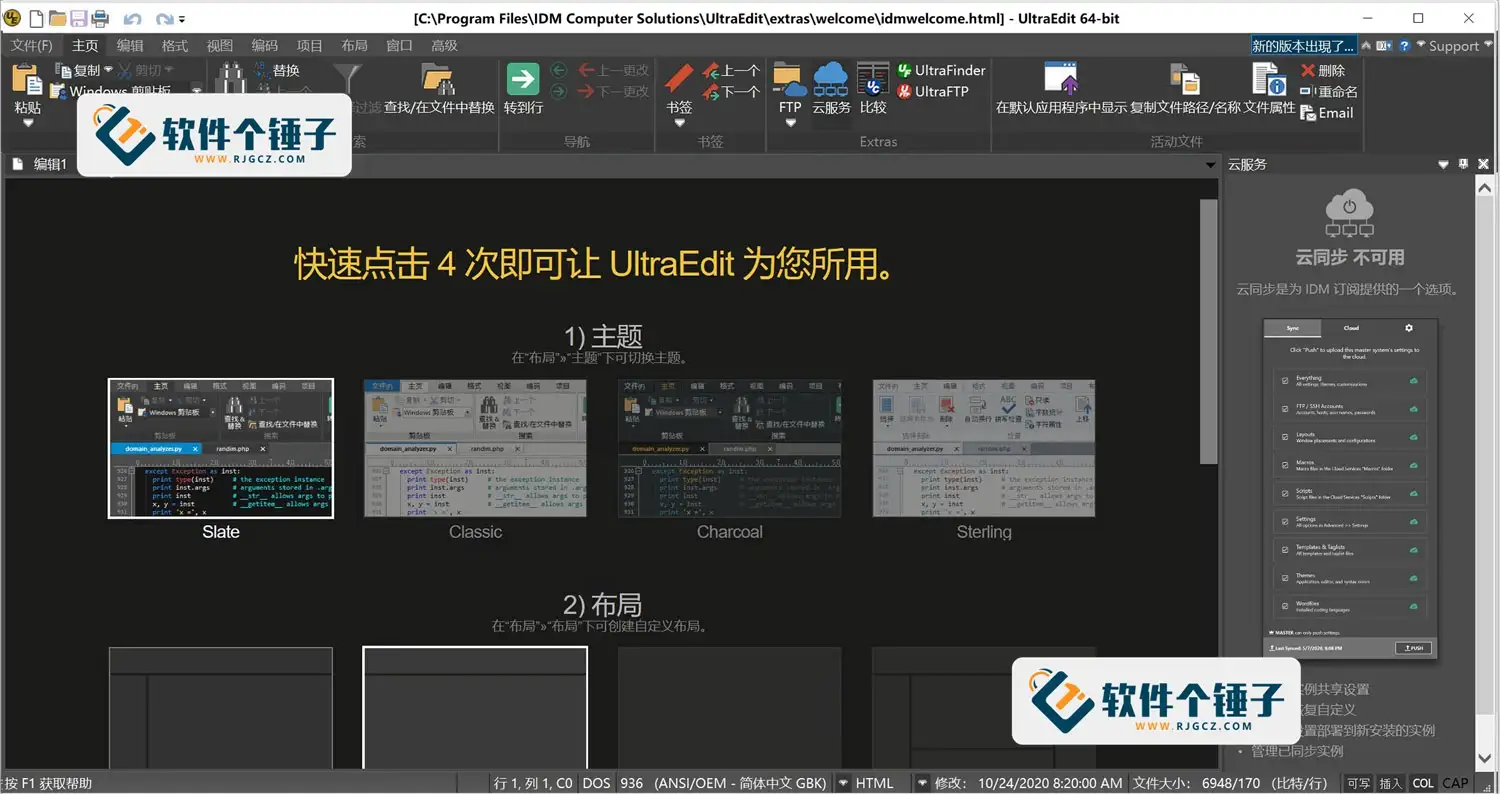Click the print icon in the quick access toolbar
Viewport: 1500px width, 794px height.
click(x=100, y=18)
